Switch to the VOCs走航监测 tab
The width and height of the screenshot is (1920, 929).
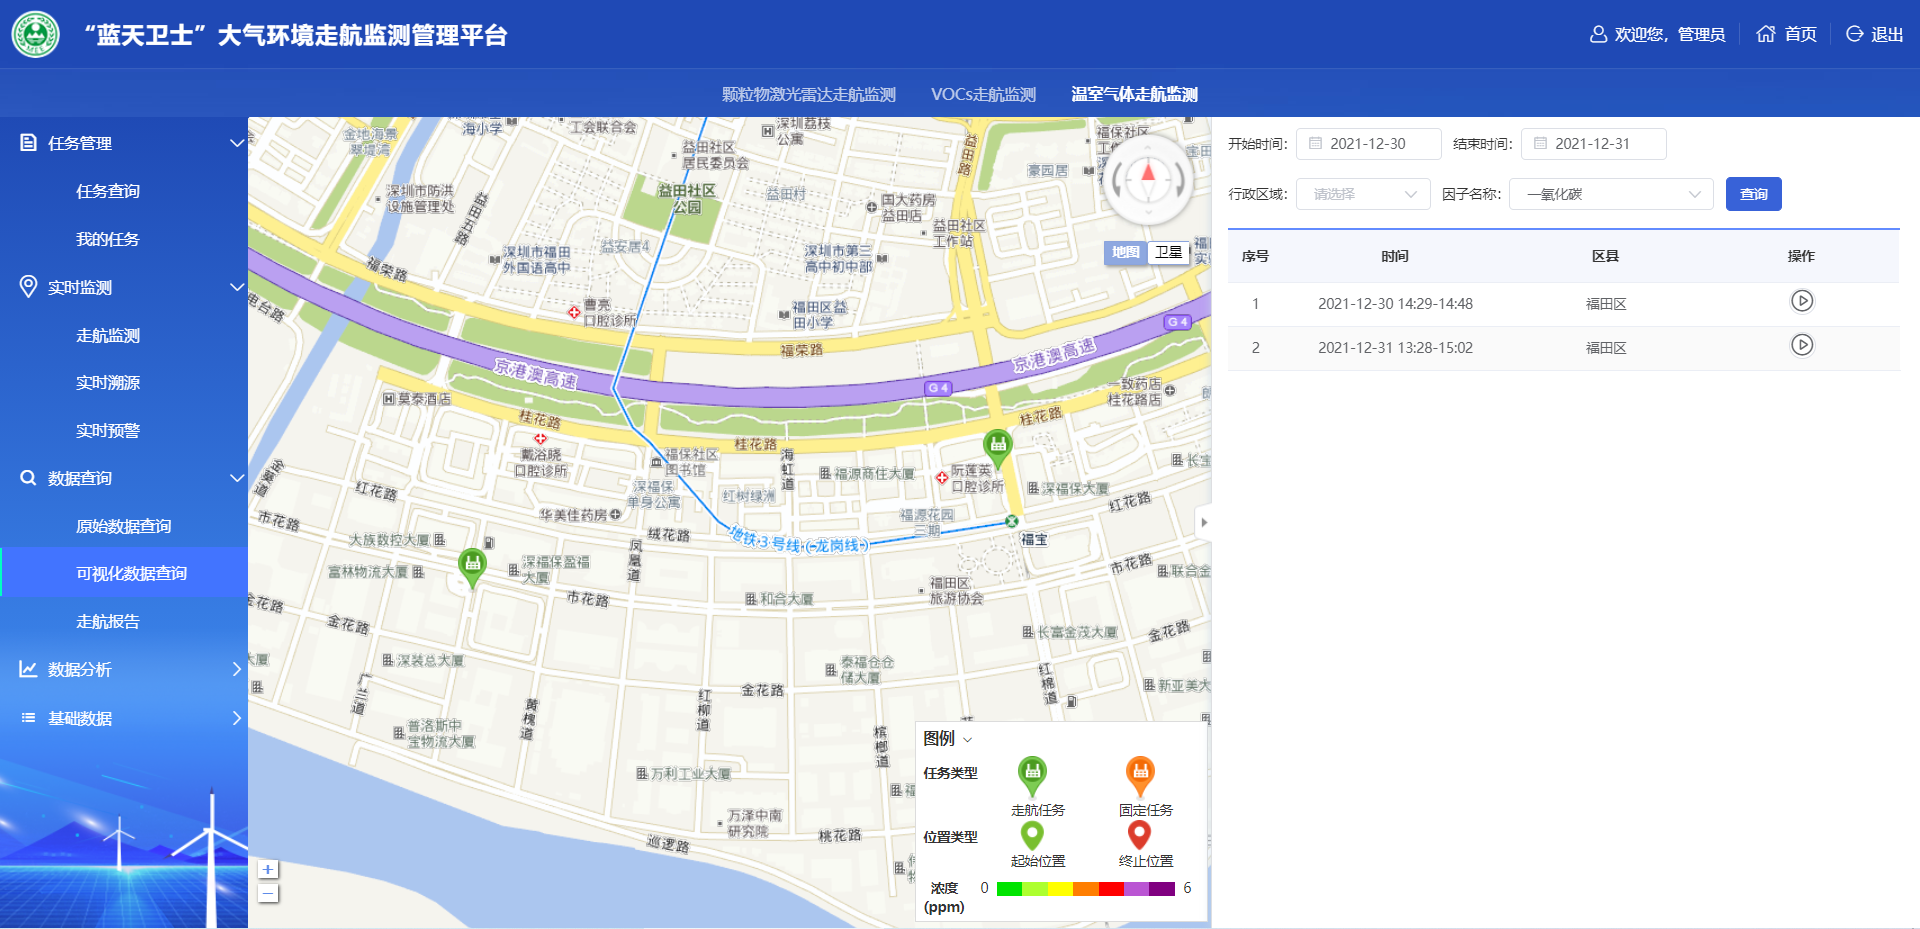tap(982, 94)
